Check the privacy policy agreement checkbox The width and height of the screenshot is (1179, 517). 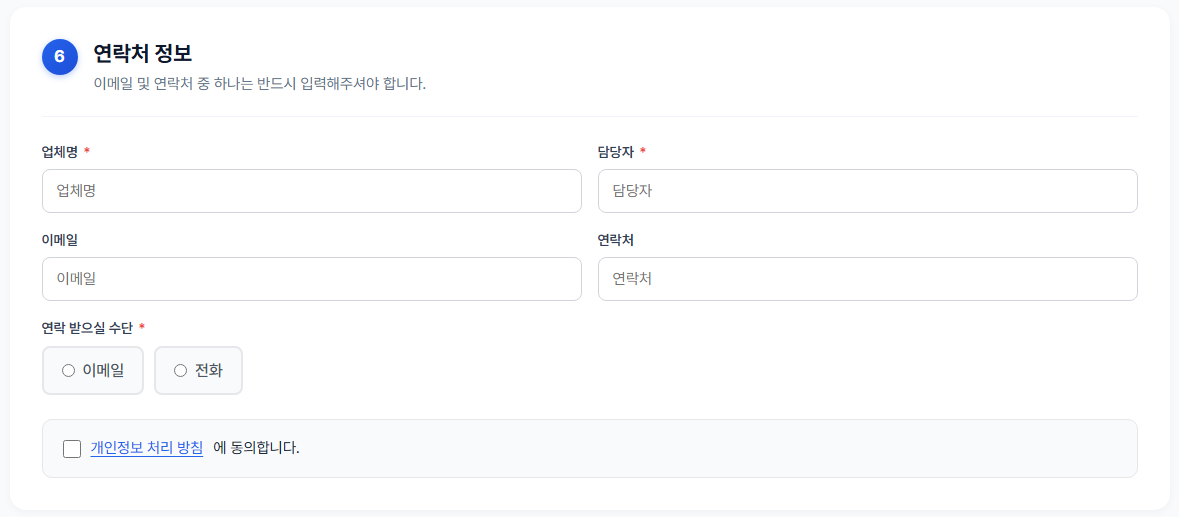[x=72, y=449]
